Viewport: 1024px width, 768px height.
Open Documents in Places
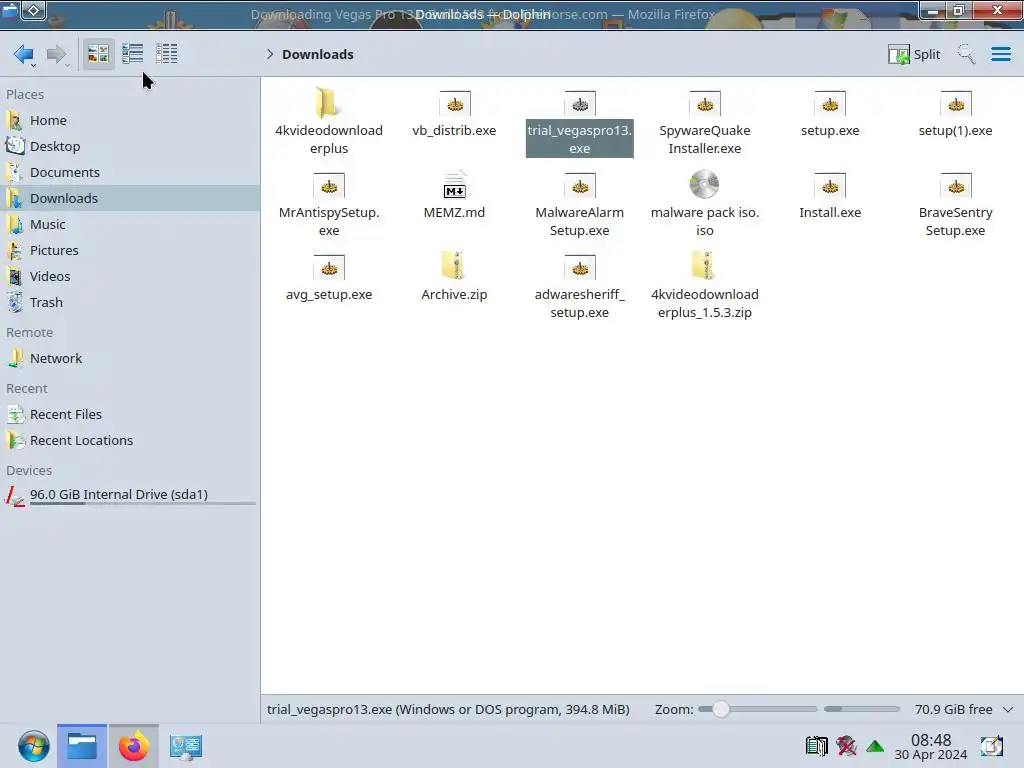coord(130,172)
